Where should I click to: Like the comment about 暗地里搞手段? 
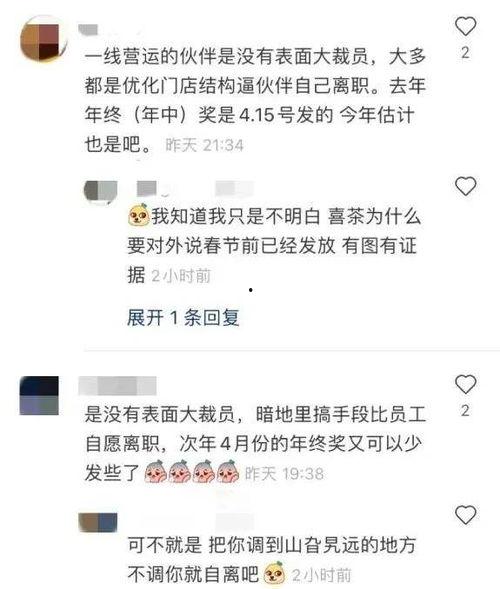coord(465,384)
